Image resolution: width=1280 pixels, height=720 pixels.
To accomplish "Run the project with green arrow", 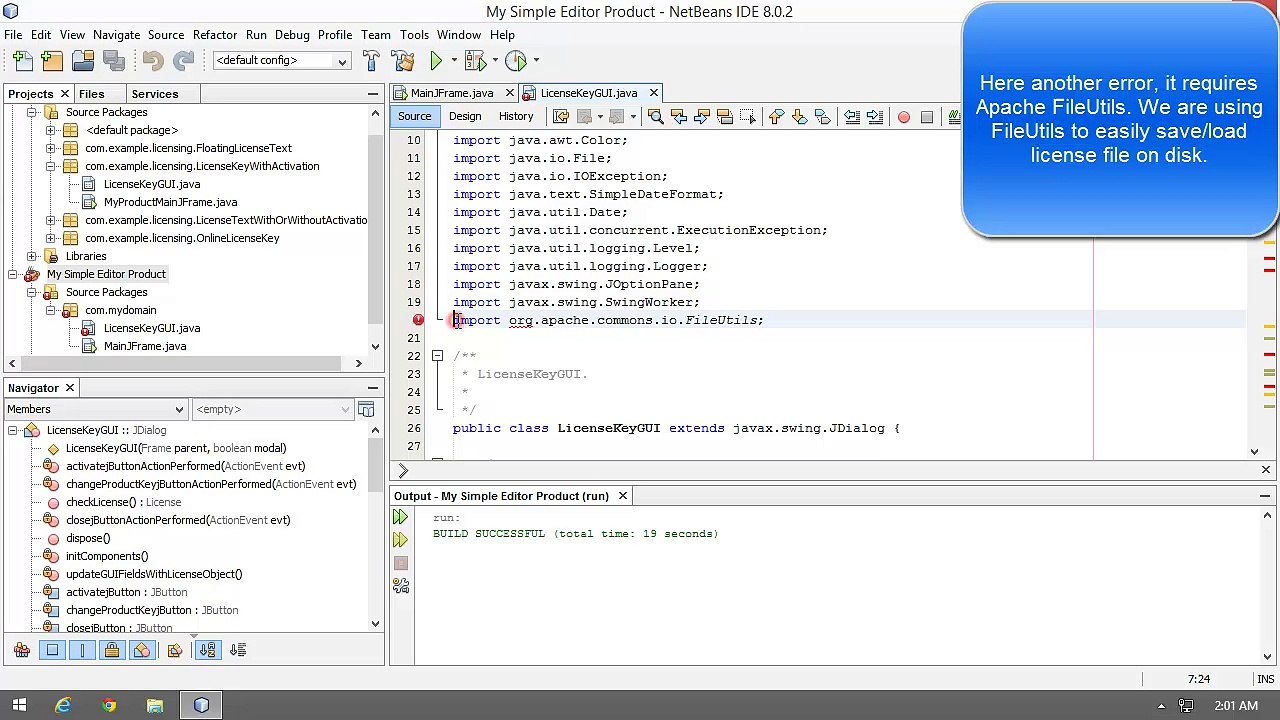I will [436, 61].
